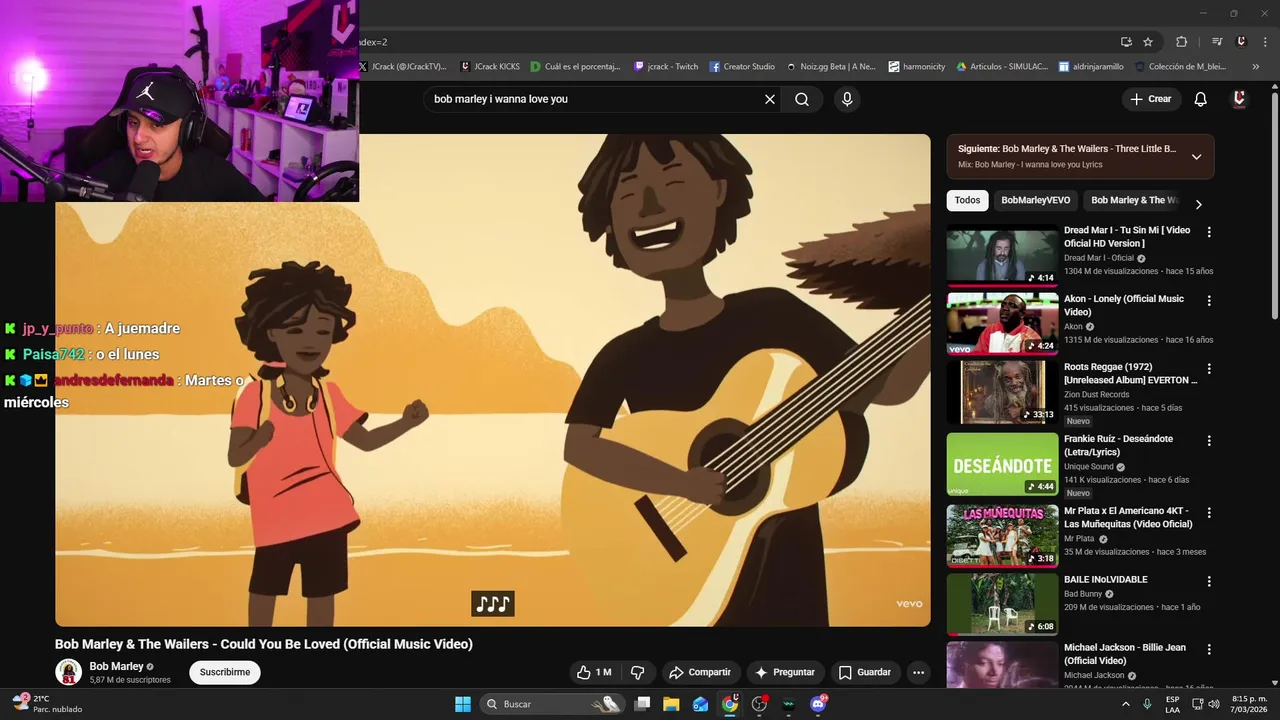1280x720 pixels.
Task: Open Akon Lonely video thumbnail
Action: pos(1002,323)
